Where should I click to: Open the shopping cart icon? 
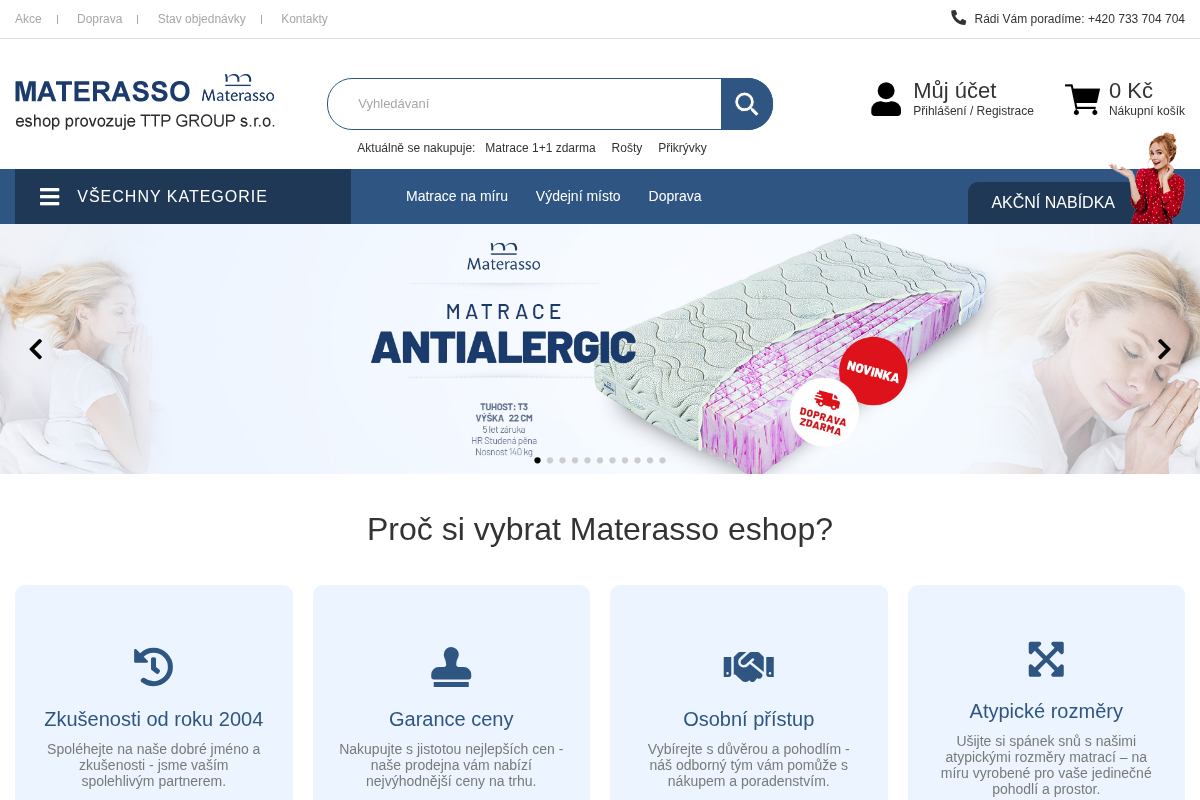[x=1082, y=100]
